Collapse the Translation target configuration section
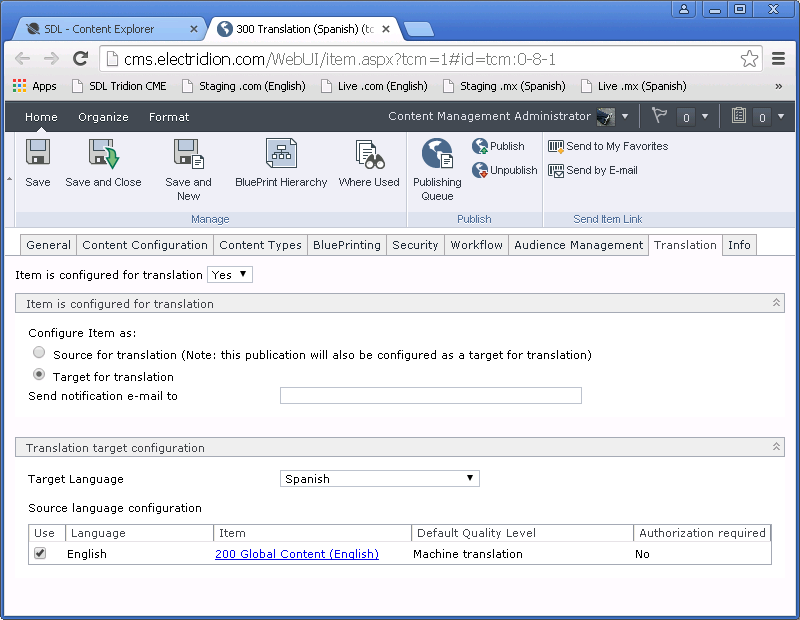The image size is (800, 620). click(x=776, y=448)
